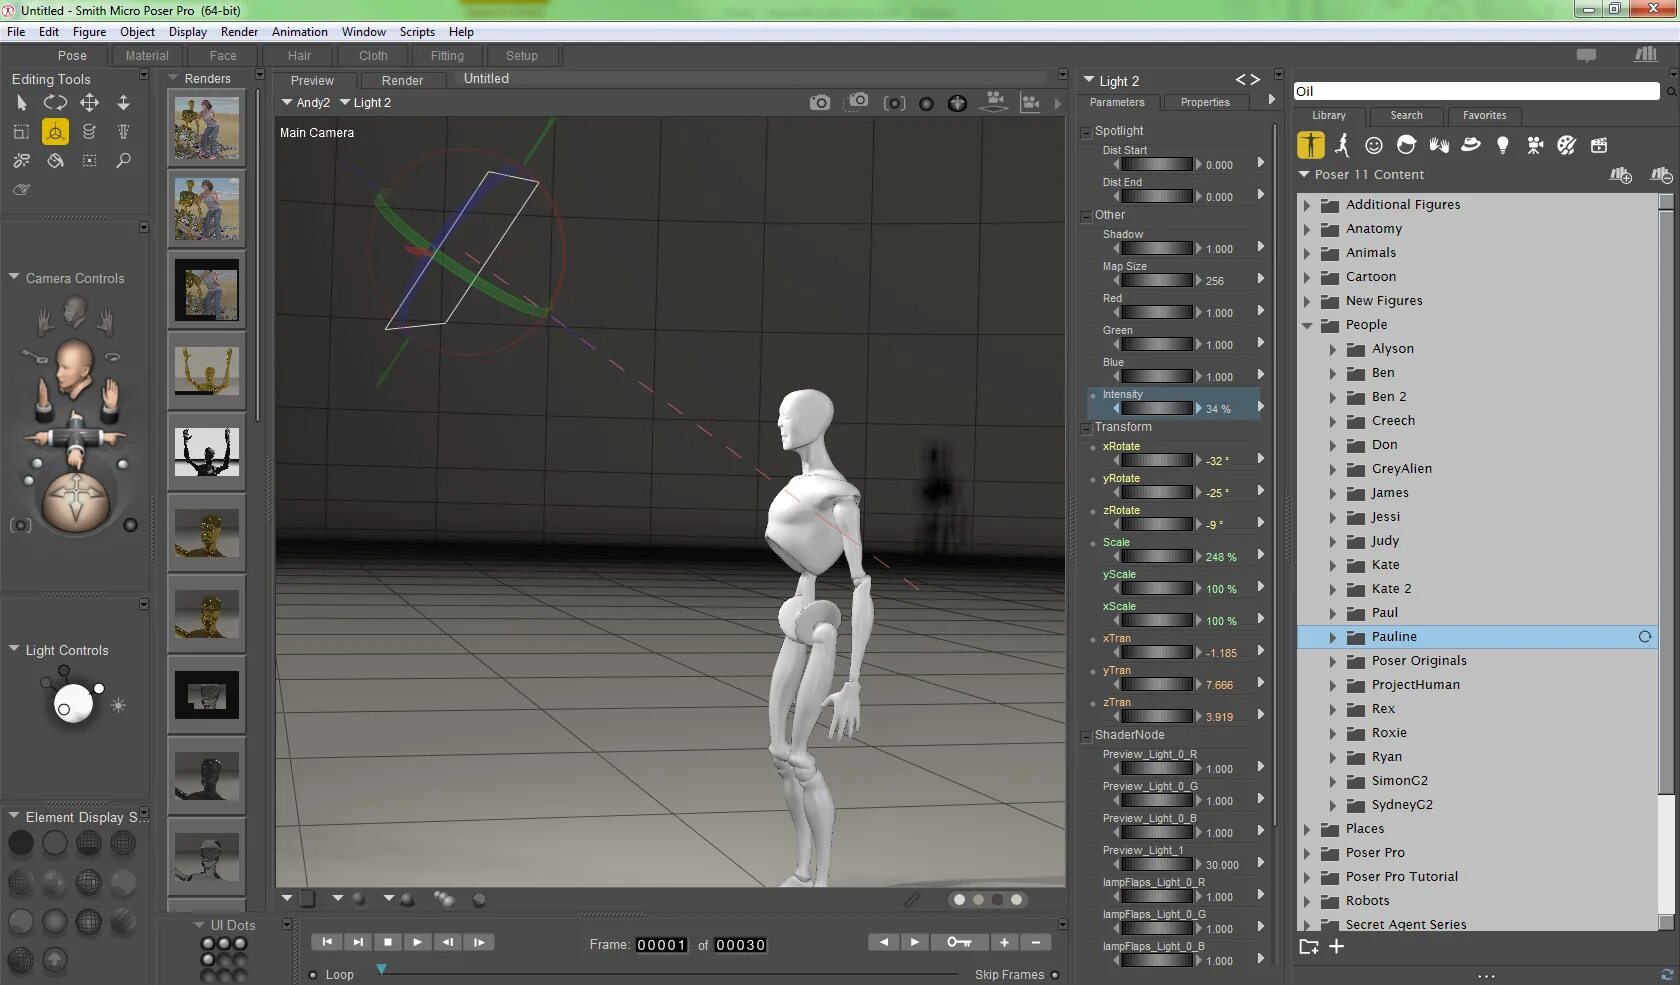Select the four-arrow Translate/Pull tool
This screenshot has height=985, width=1680.
click(89, 102)
